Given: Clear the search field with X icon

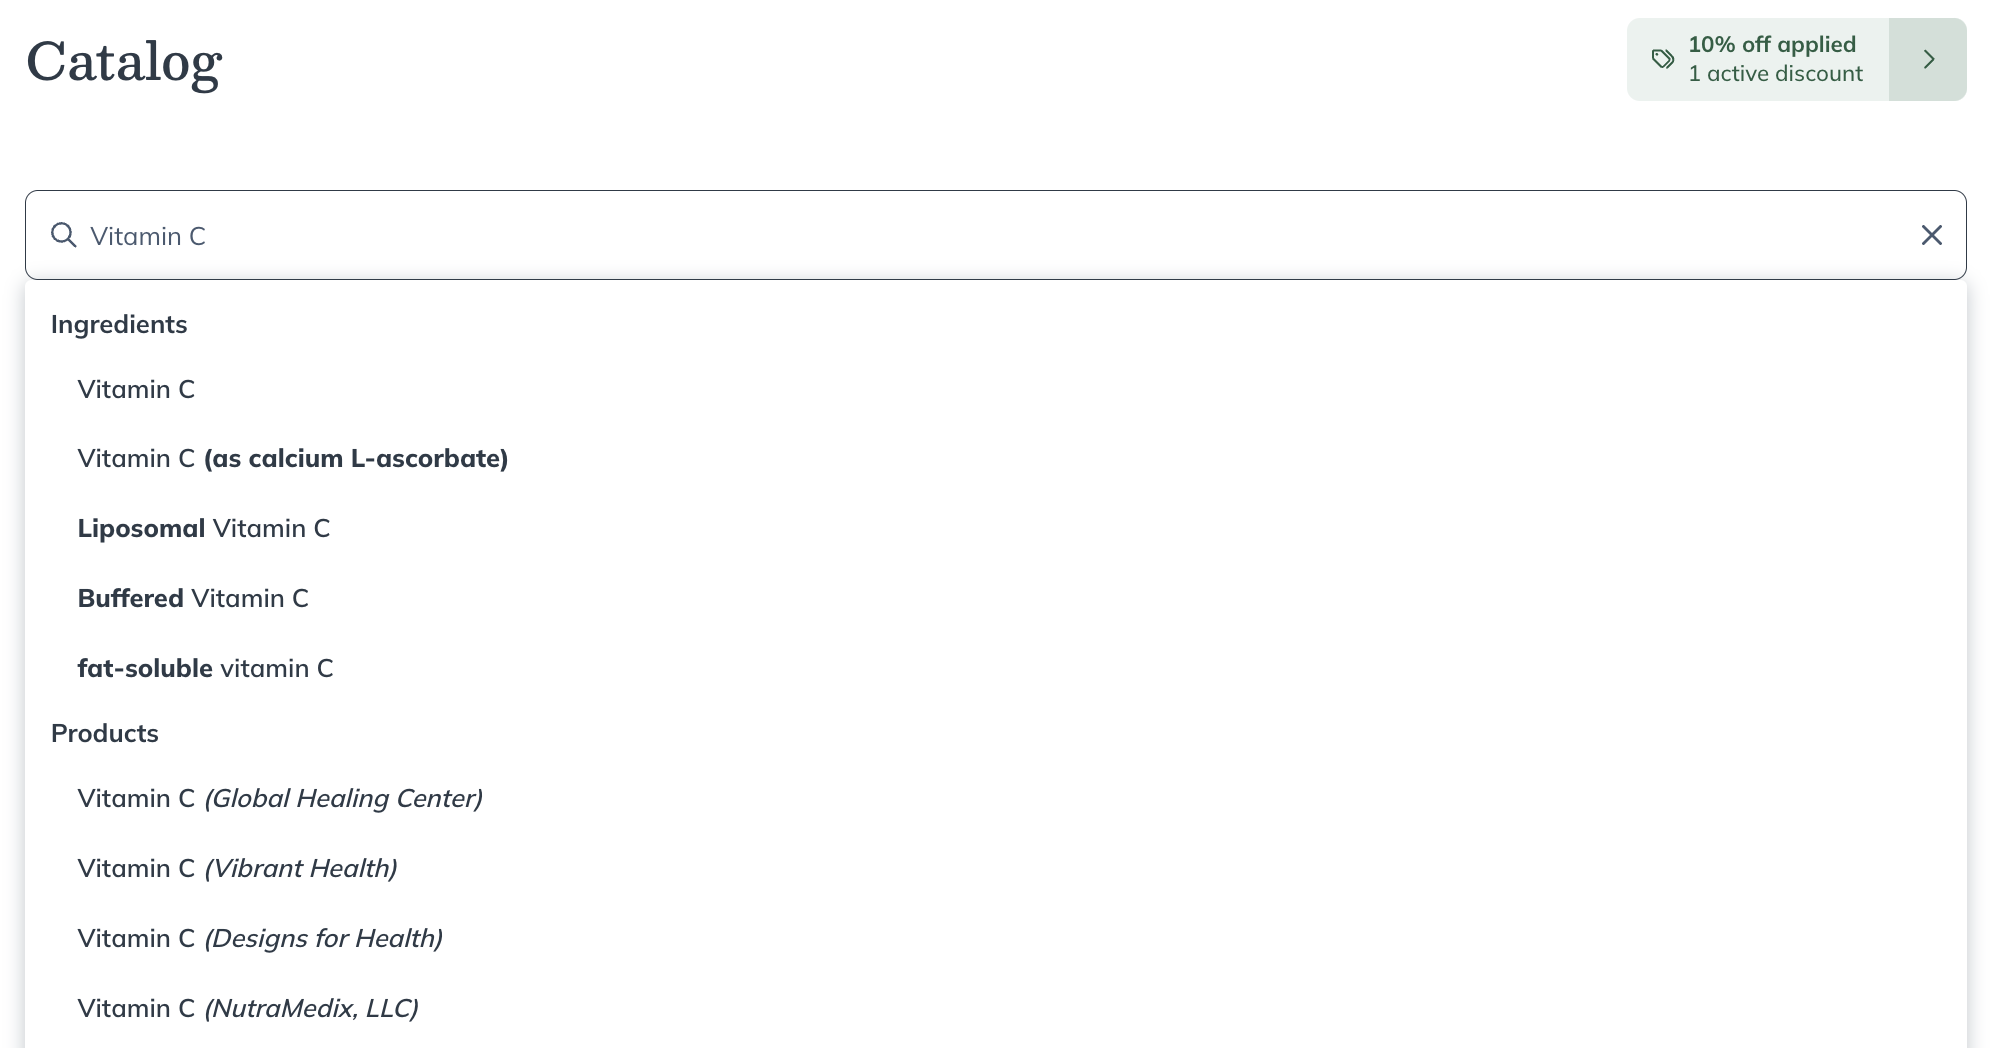Looking at the screenshot, I should pos(1931,235).
